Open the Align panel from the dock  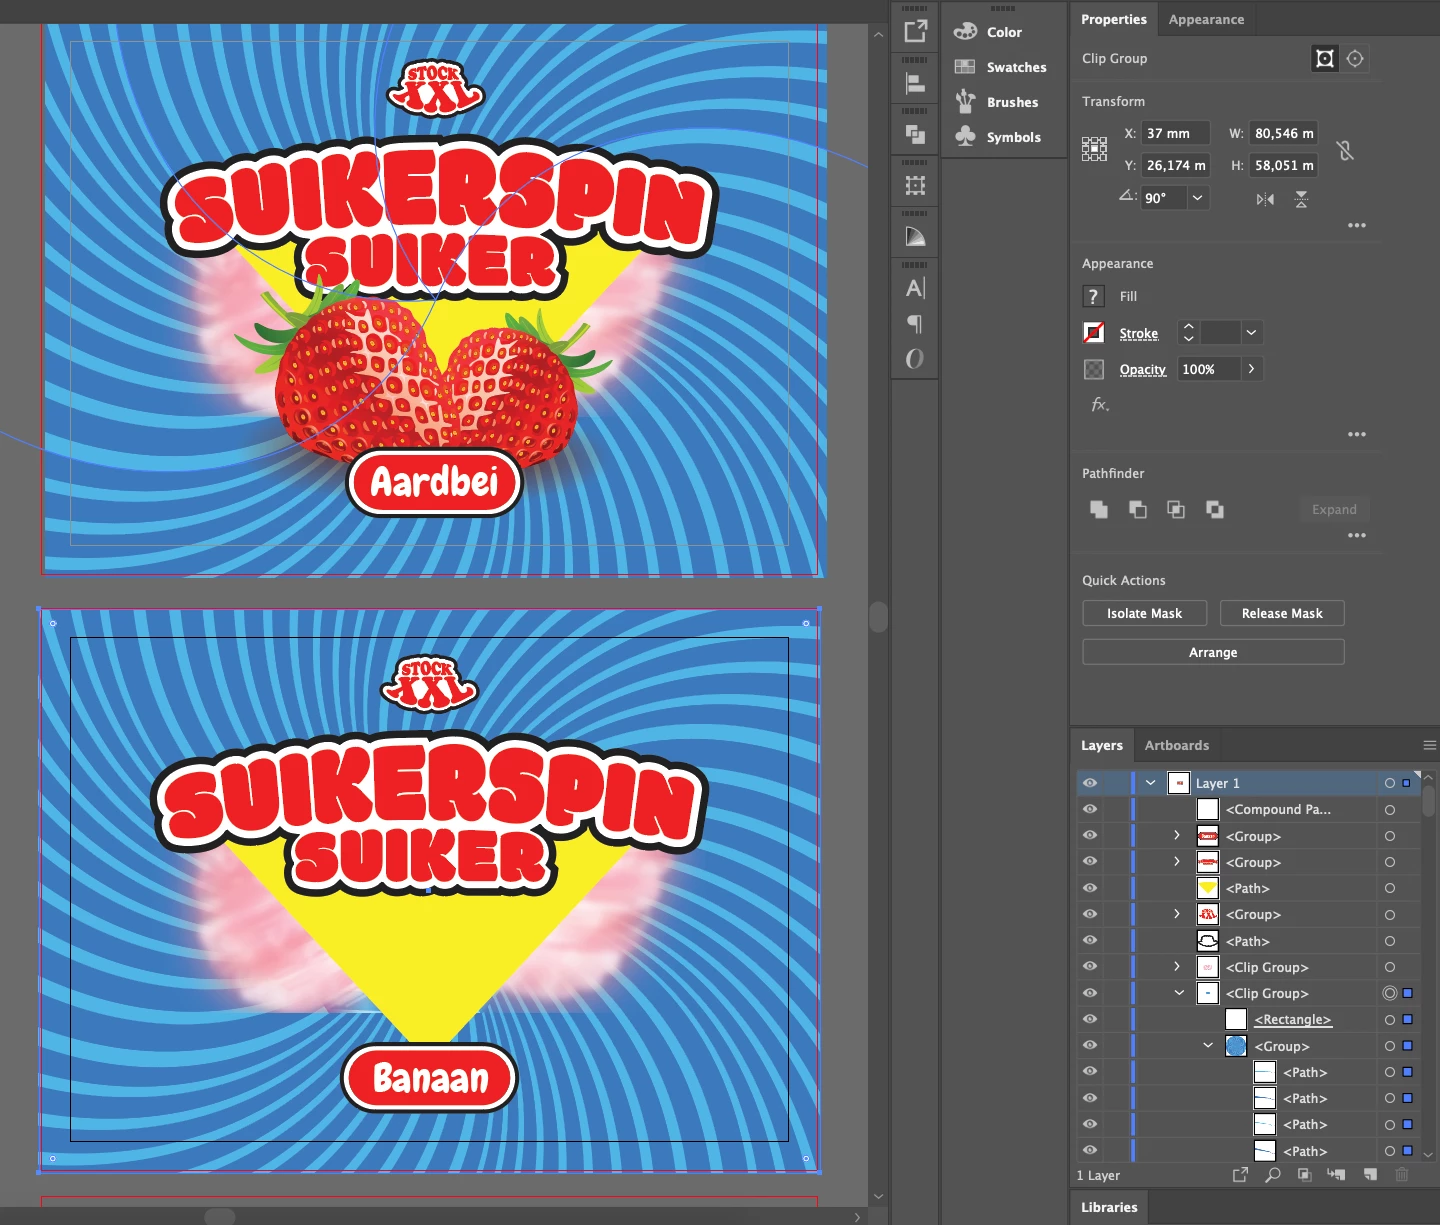click(915, 83)
